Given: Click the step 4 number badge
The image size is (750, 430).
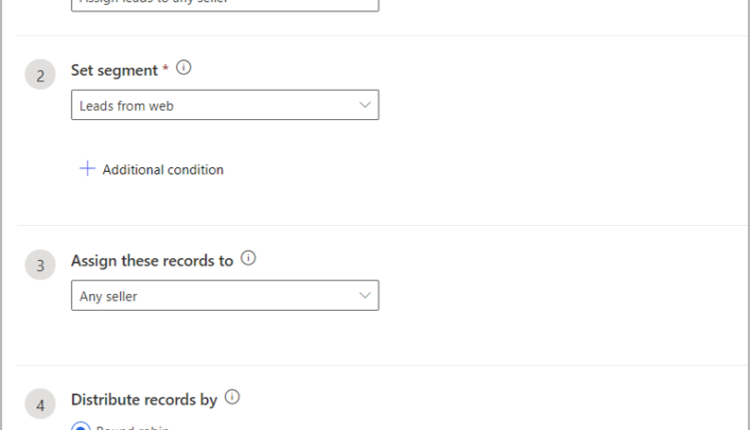Looking at the screenshot, I should point(40,405).
